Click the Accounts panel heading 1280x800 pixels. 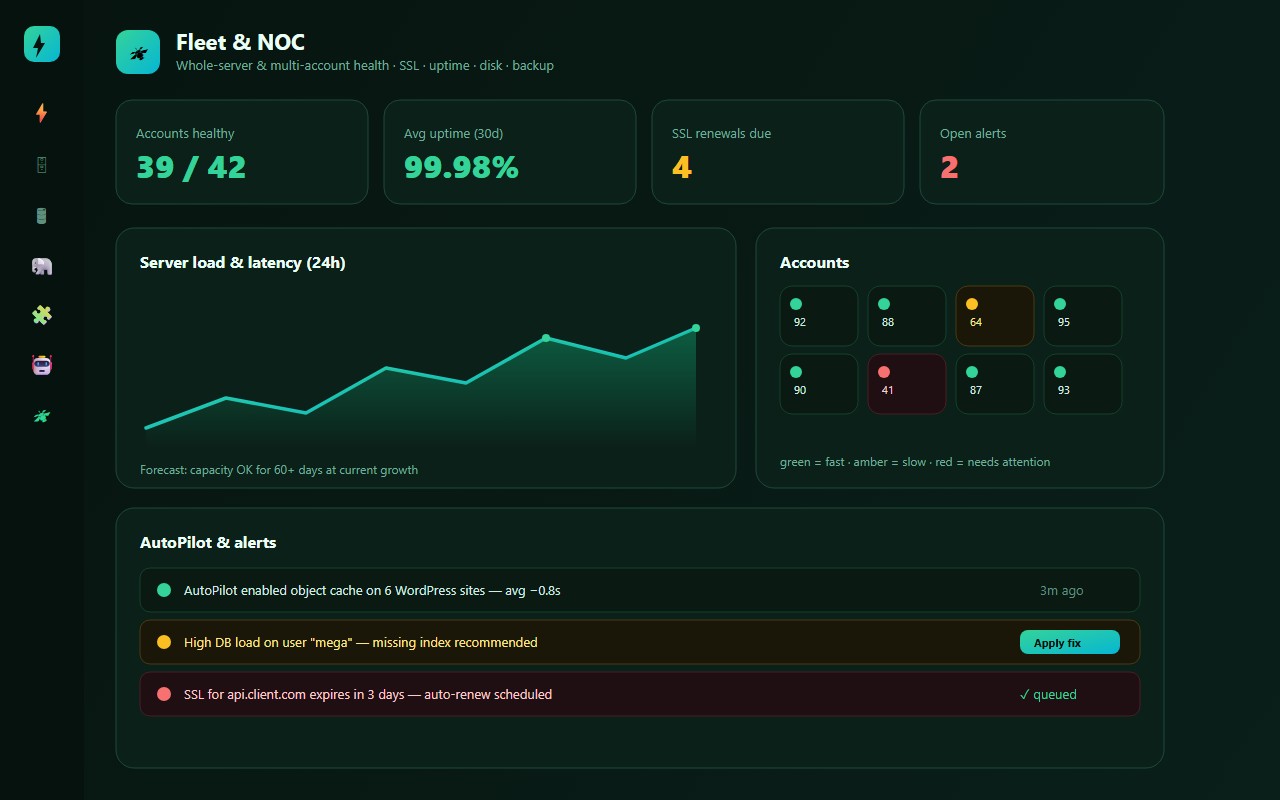coord(815,263)
